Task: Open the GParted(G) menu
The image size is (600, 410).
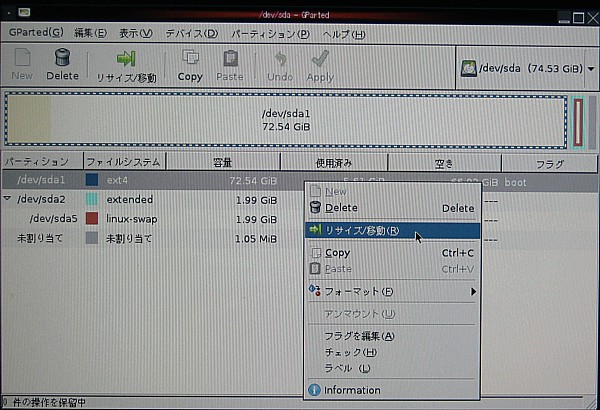Action: pyautogui.click(x=36, y=33)
